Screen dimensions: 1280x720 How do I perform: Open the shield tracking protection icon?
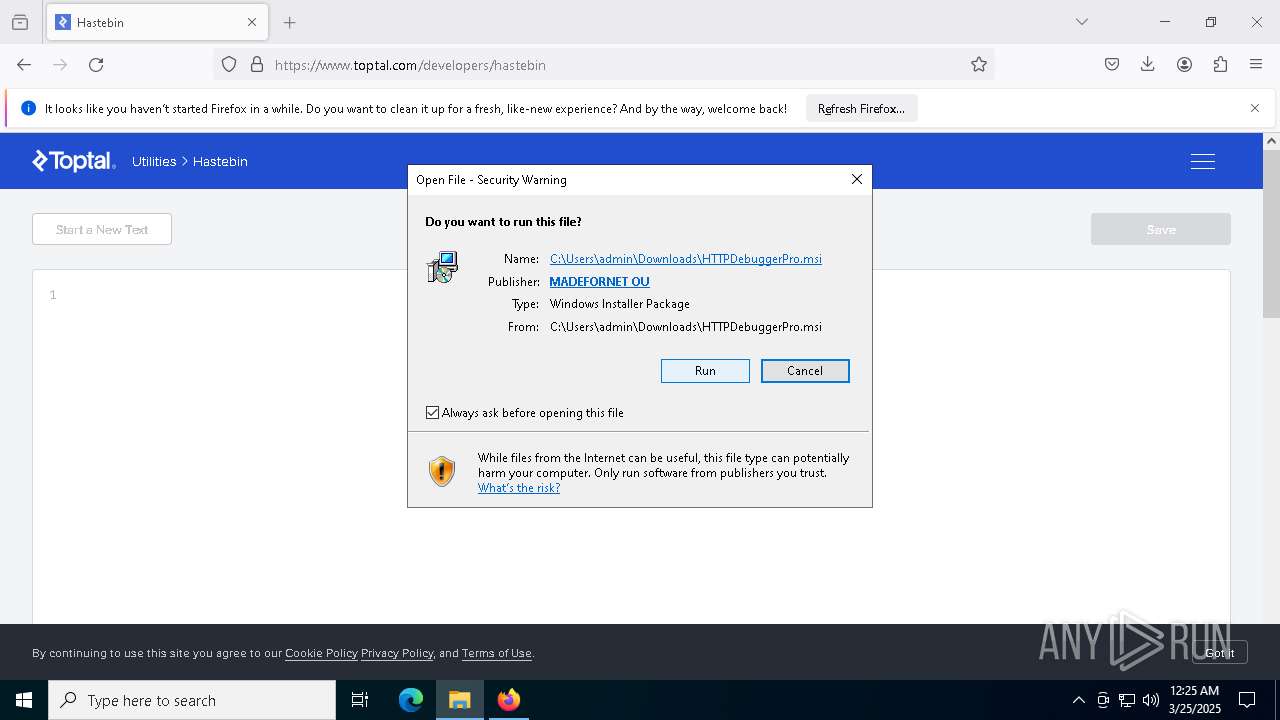click(229, 65)
